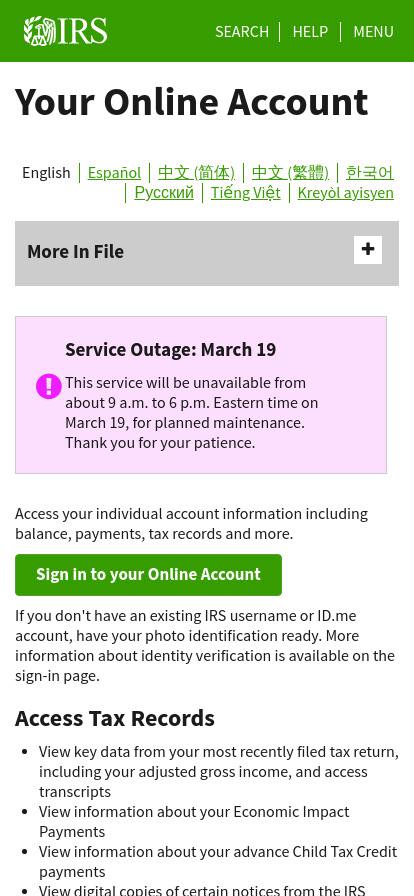Viewport: 414px width, 896px height.
Task: Switch language to 한국어
Action: pos(369,173)
